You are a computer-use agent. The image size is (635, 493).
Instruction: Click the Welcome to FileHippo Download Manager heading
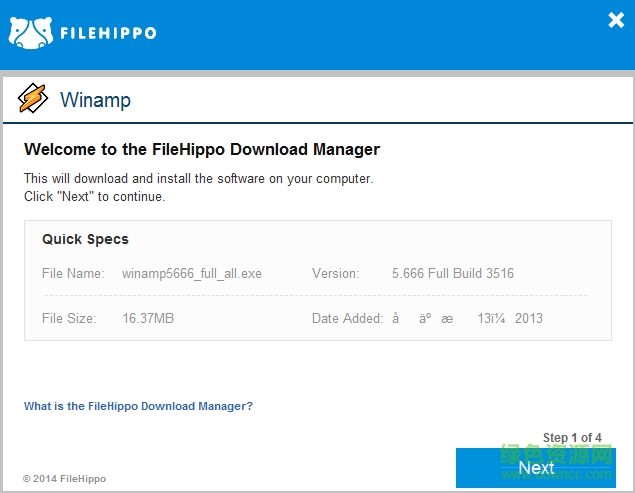(202, 150)
